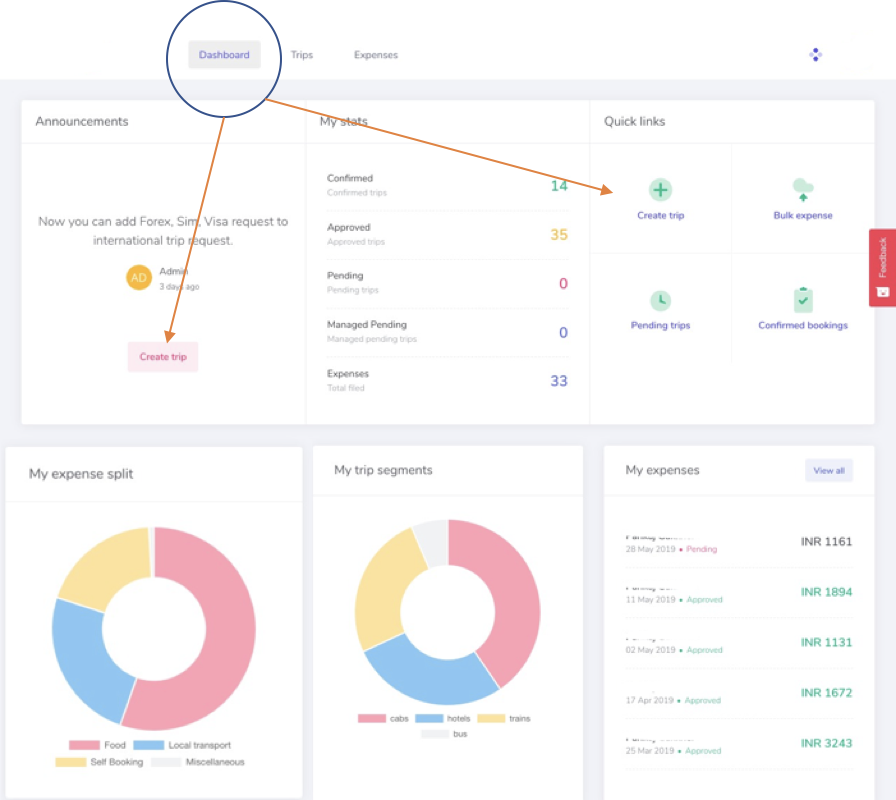Click the Local transport legend swatch
Image resolution: width=896 pixels, height=800 pixels.
[149, 745]
